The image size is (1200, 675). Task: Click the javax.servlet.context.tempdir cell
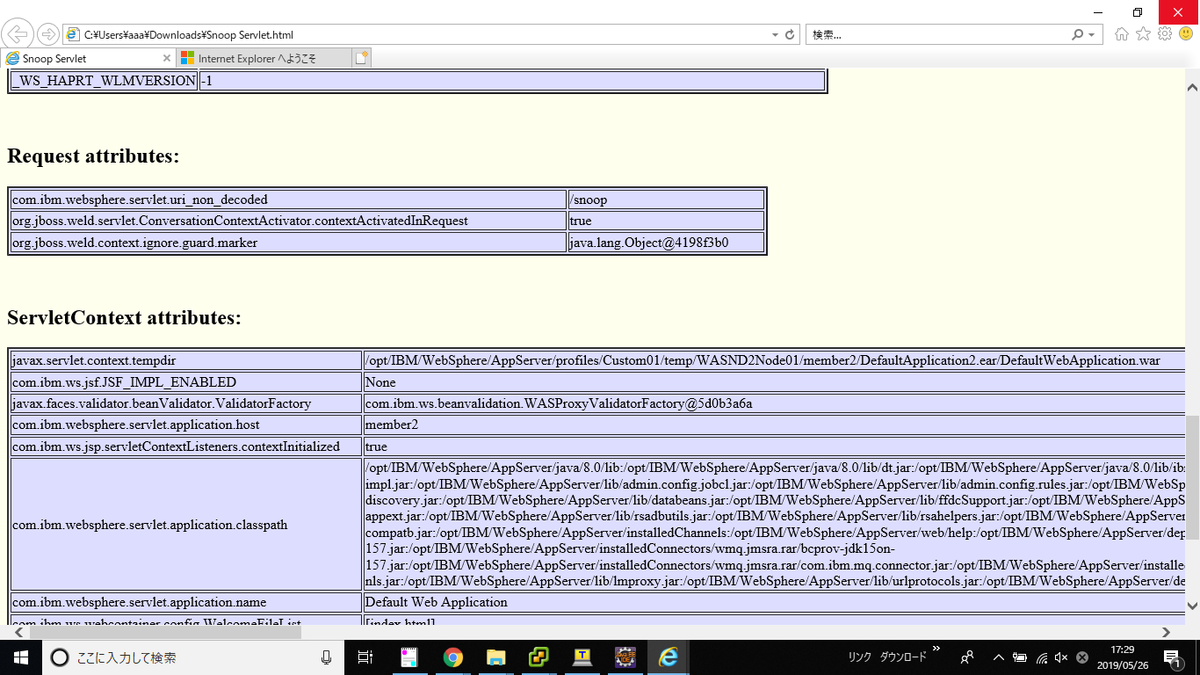pos(186,360)
